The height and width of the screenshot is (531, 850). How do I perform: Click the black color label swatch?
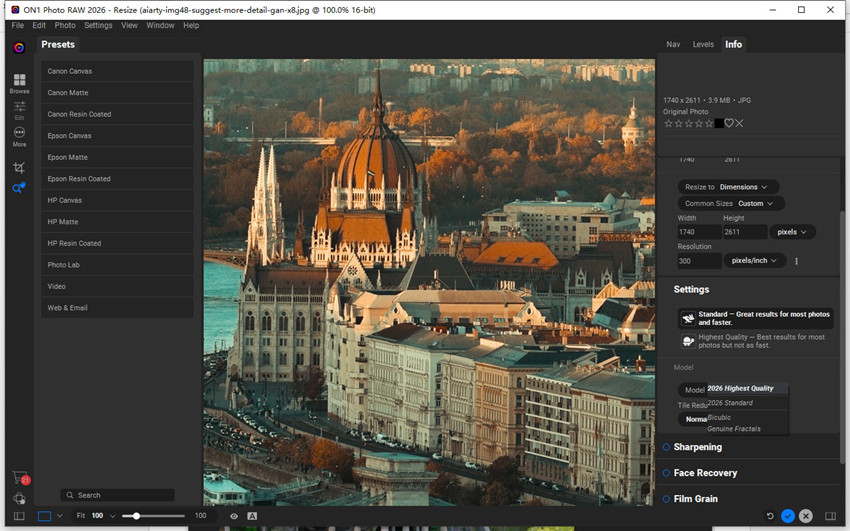pos(719,124)
